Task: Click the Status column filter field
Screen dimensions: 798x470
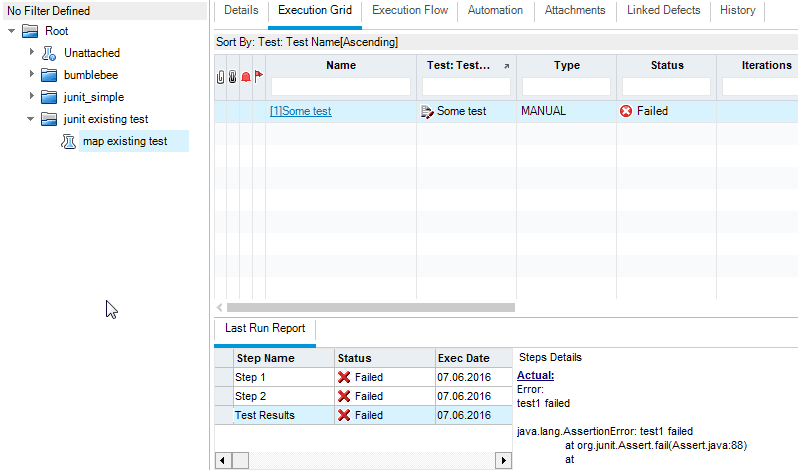Action: pyautogui.click(x=666, y=87)
